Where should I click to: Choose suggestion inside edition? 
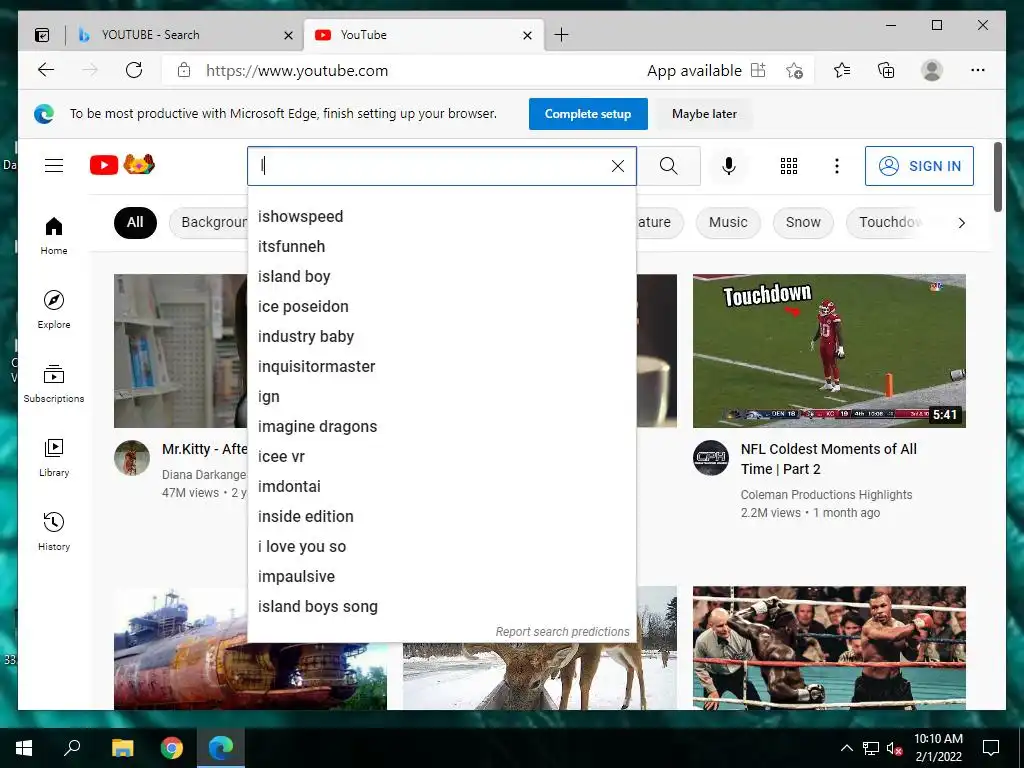click(441, 517)
